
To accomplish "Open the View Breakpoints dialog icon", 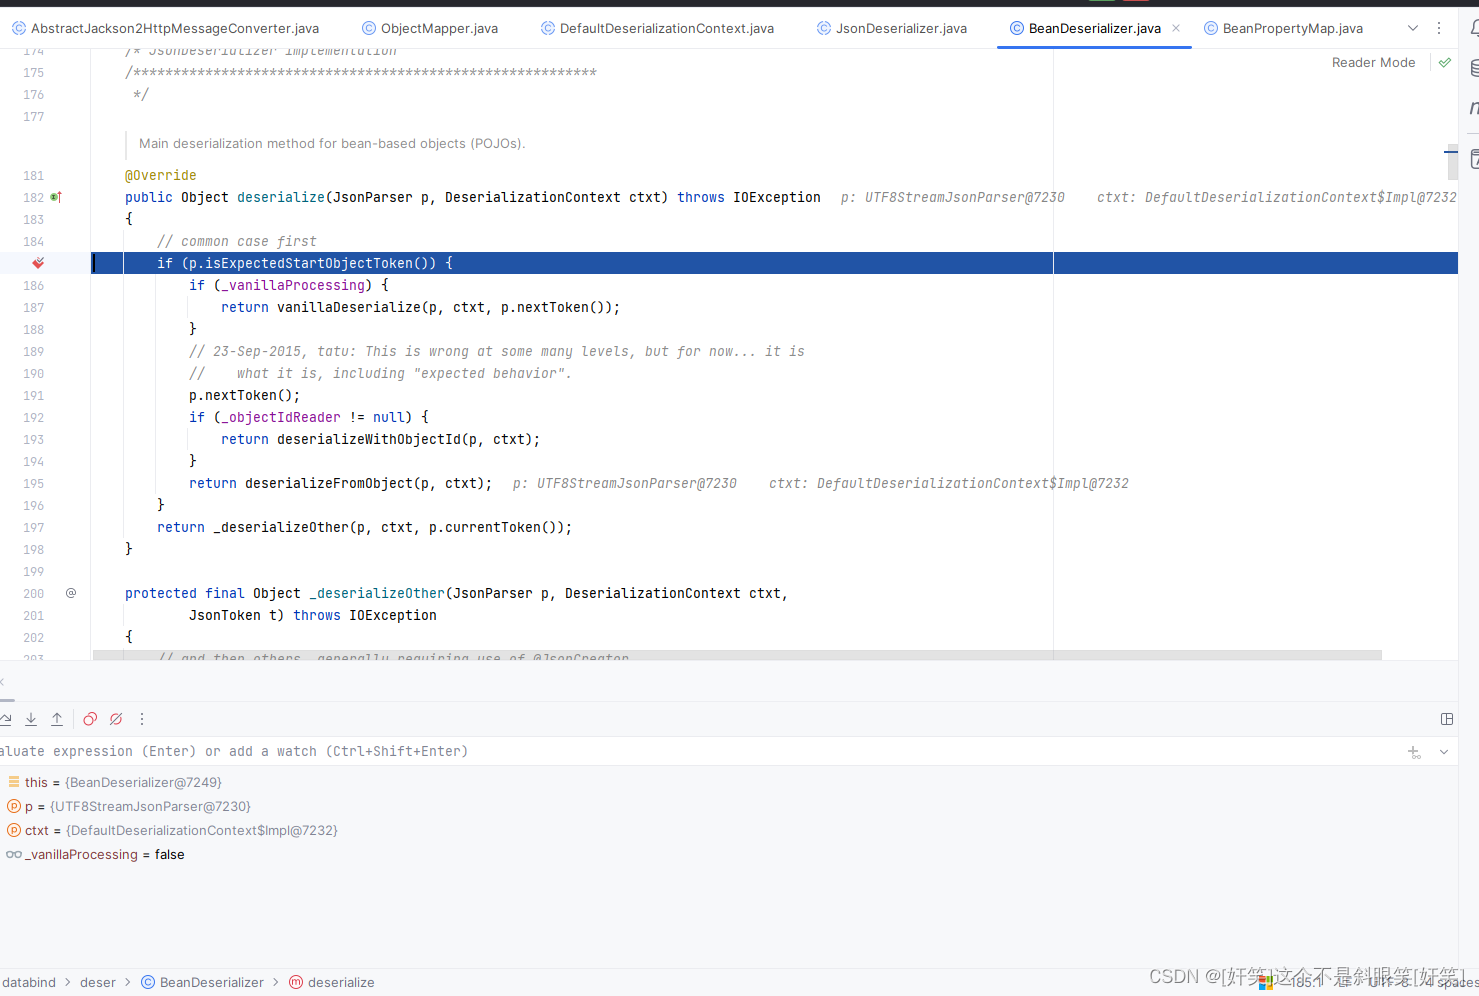I will click(90, 719).
